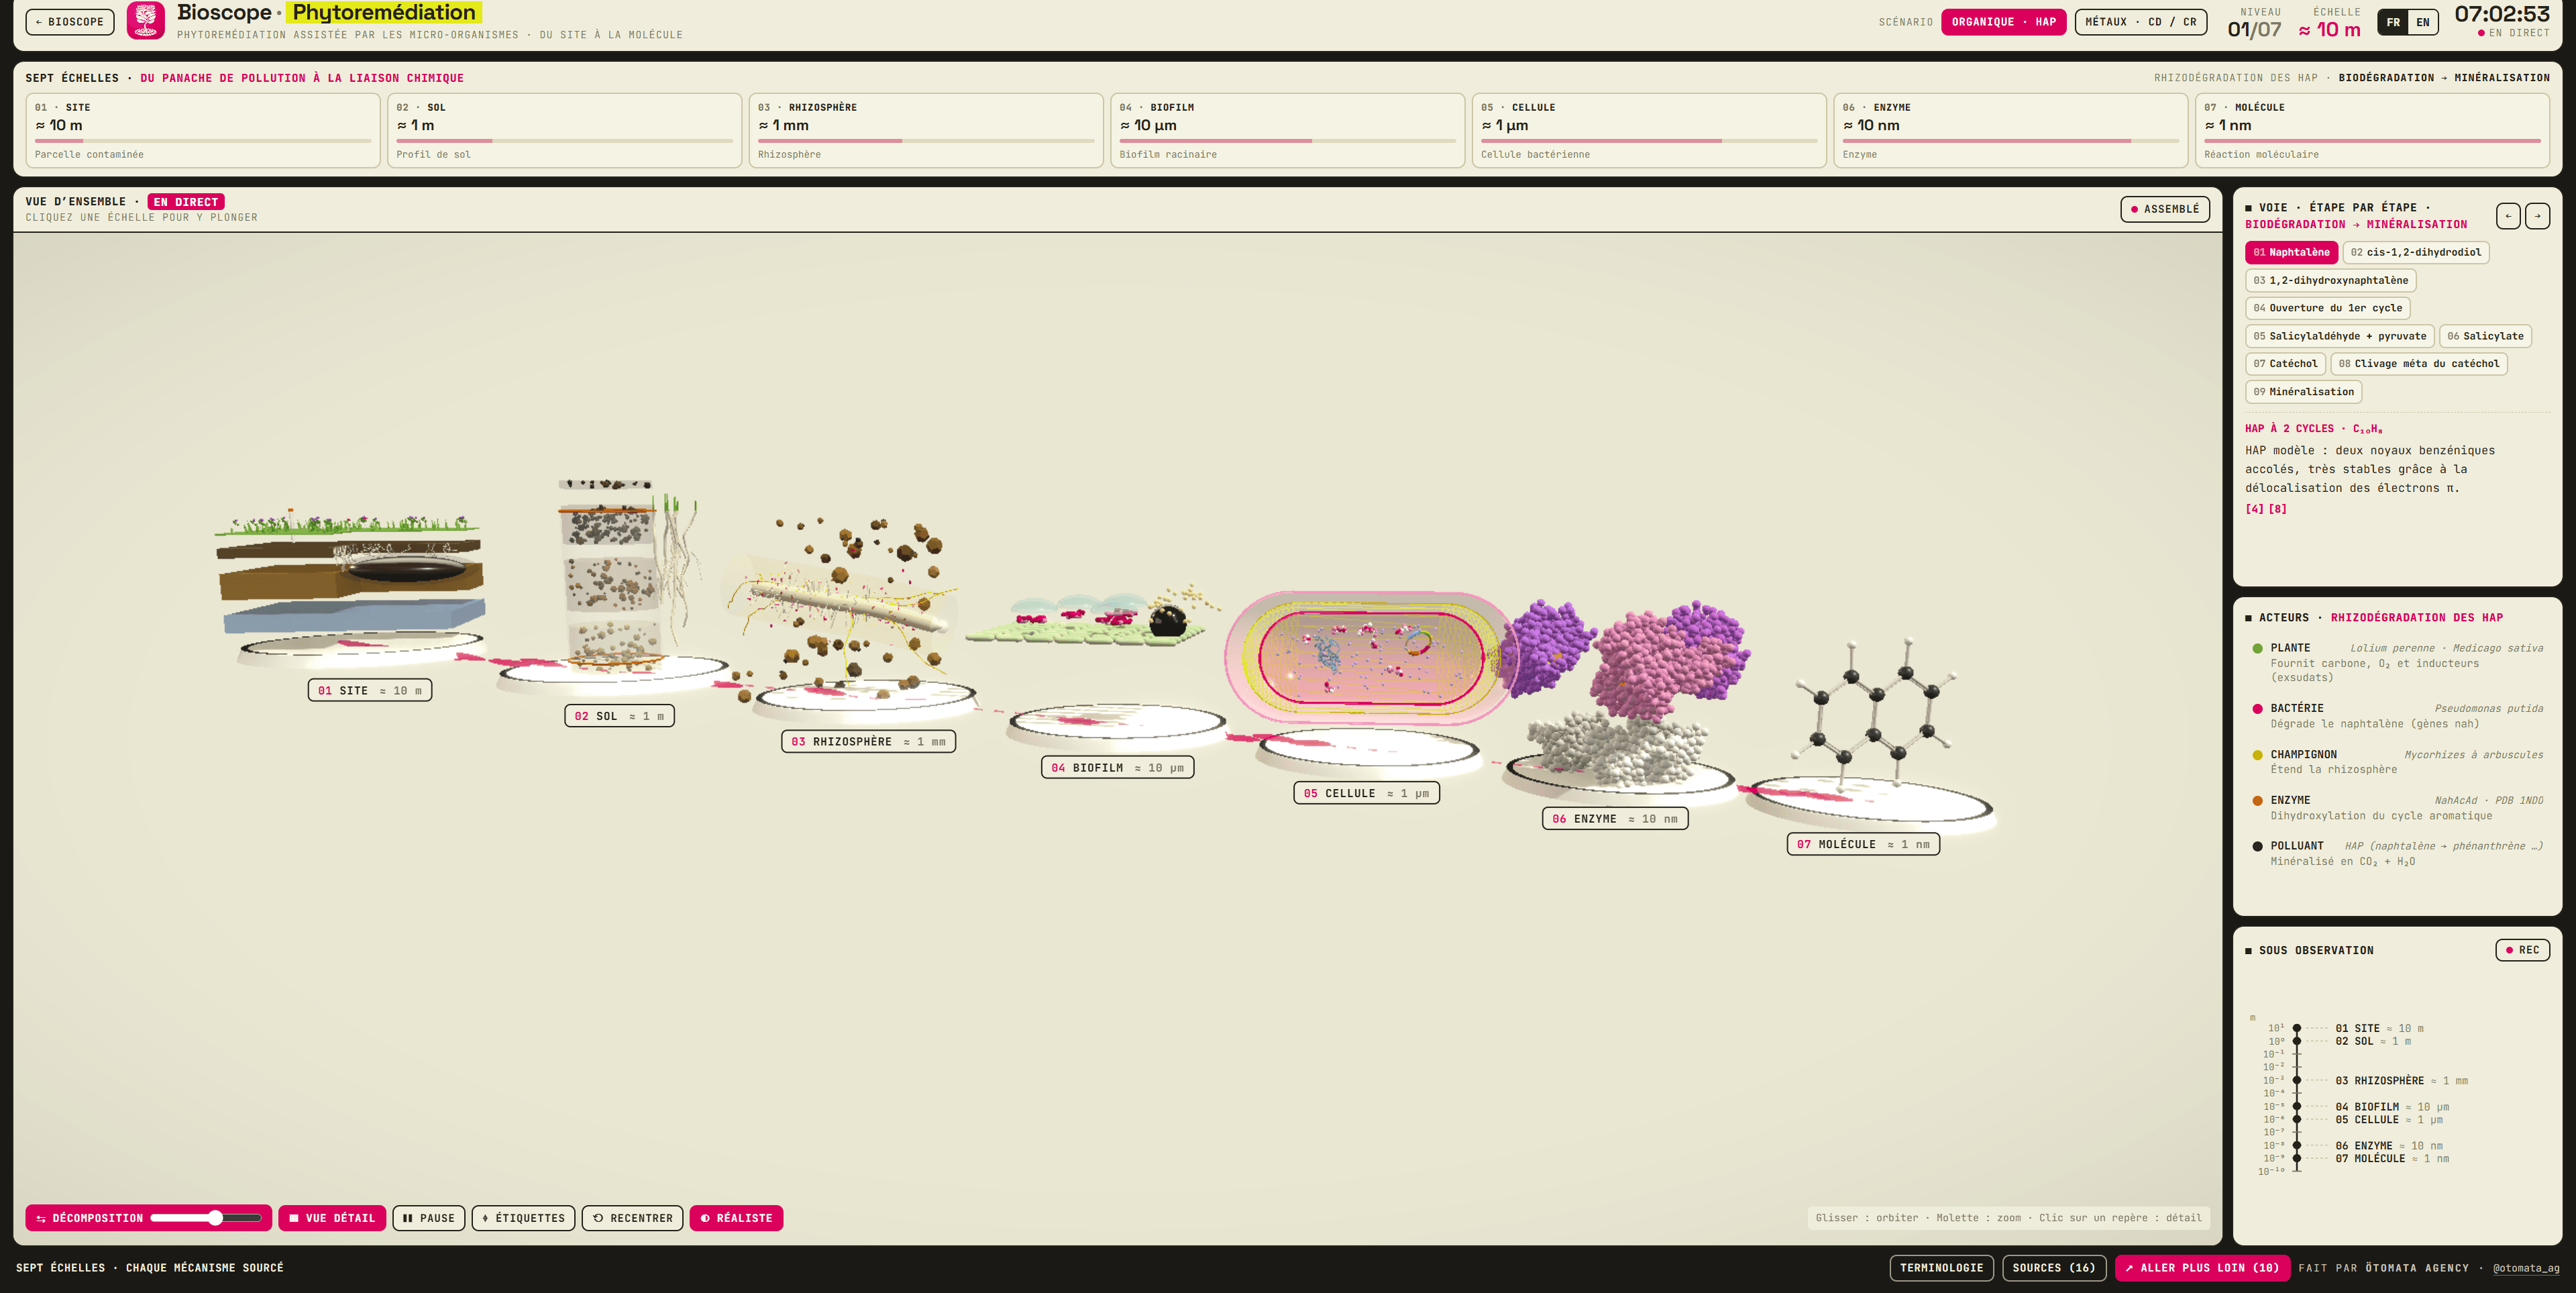Select the Organique HAP scenario
Image resolution: width=2576 pixels, height=1293 pixels.
pyautogui.click(x=2003, y=22)
